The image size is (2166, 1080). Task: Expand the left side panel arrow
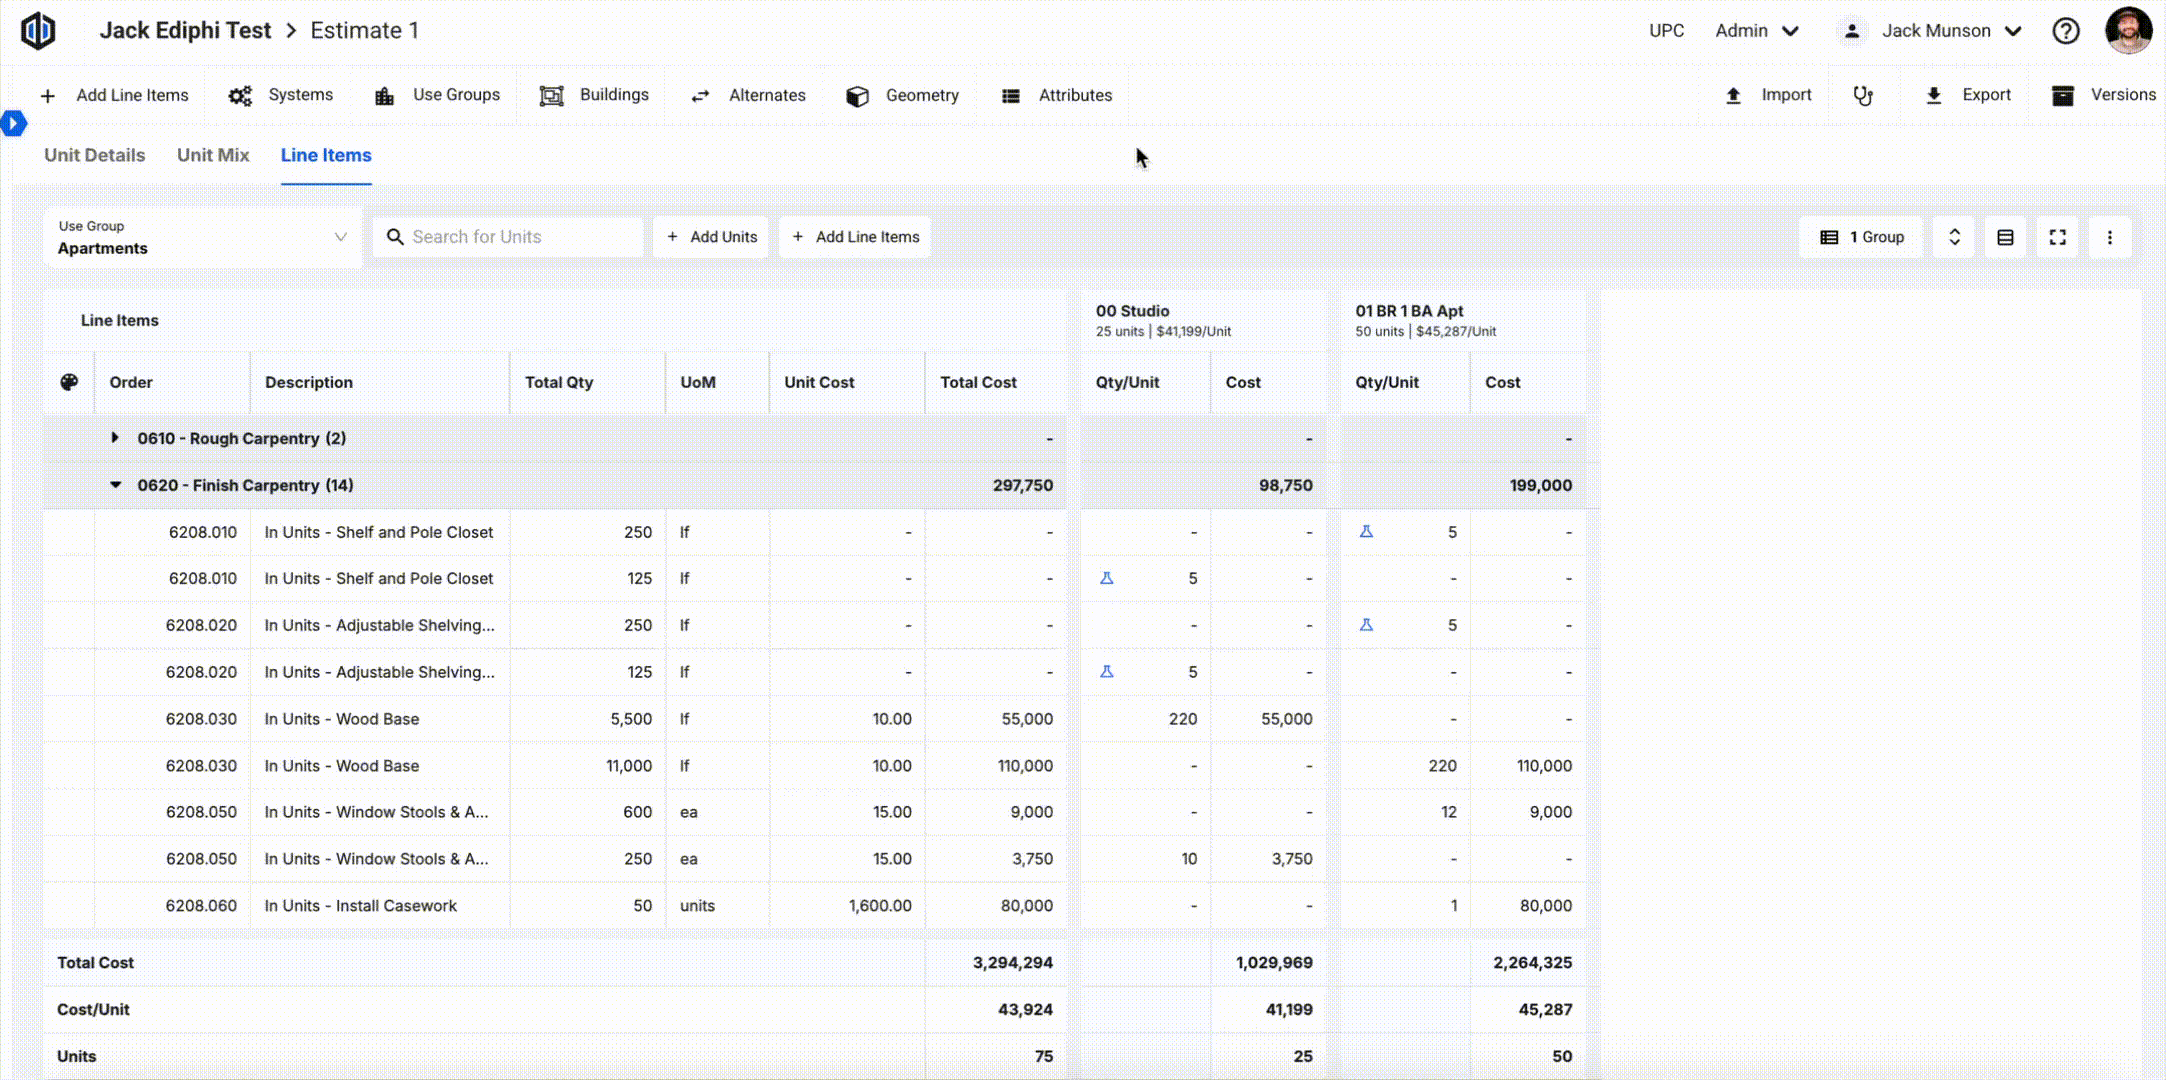(x=13, y=123)
